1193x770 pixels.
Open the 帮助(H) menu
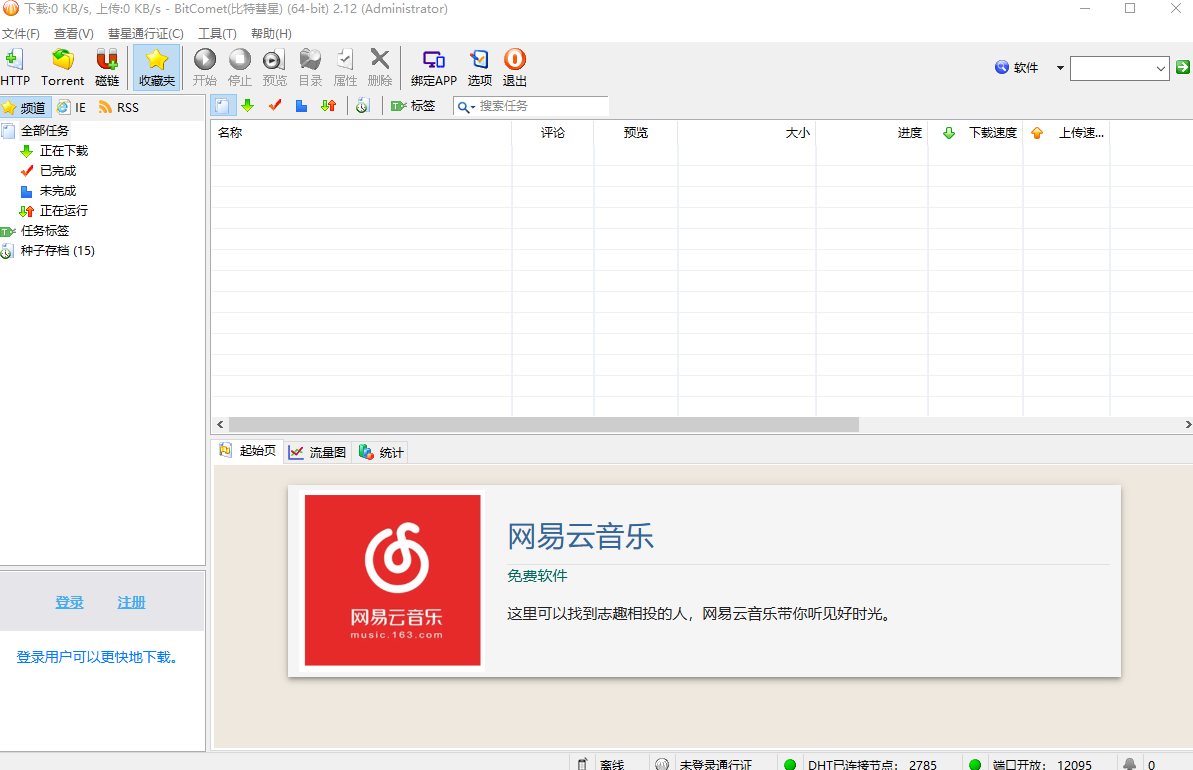coord(271,33)
